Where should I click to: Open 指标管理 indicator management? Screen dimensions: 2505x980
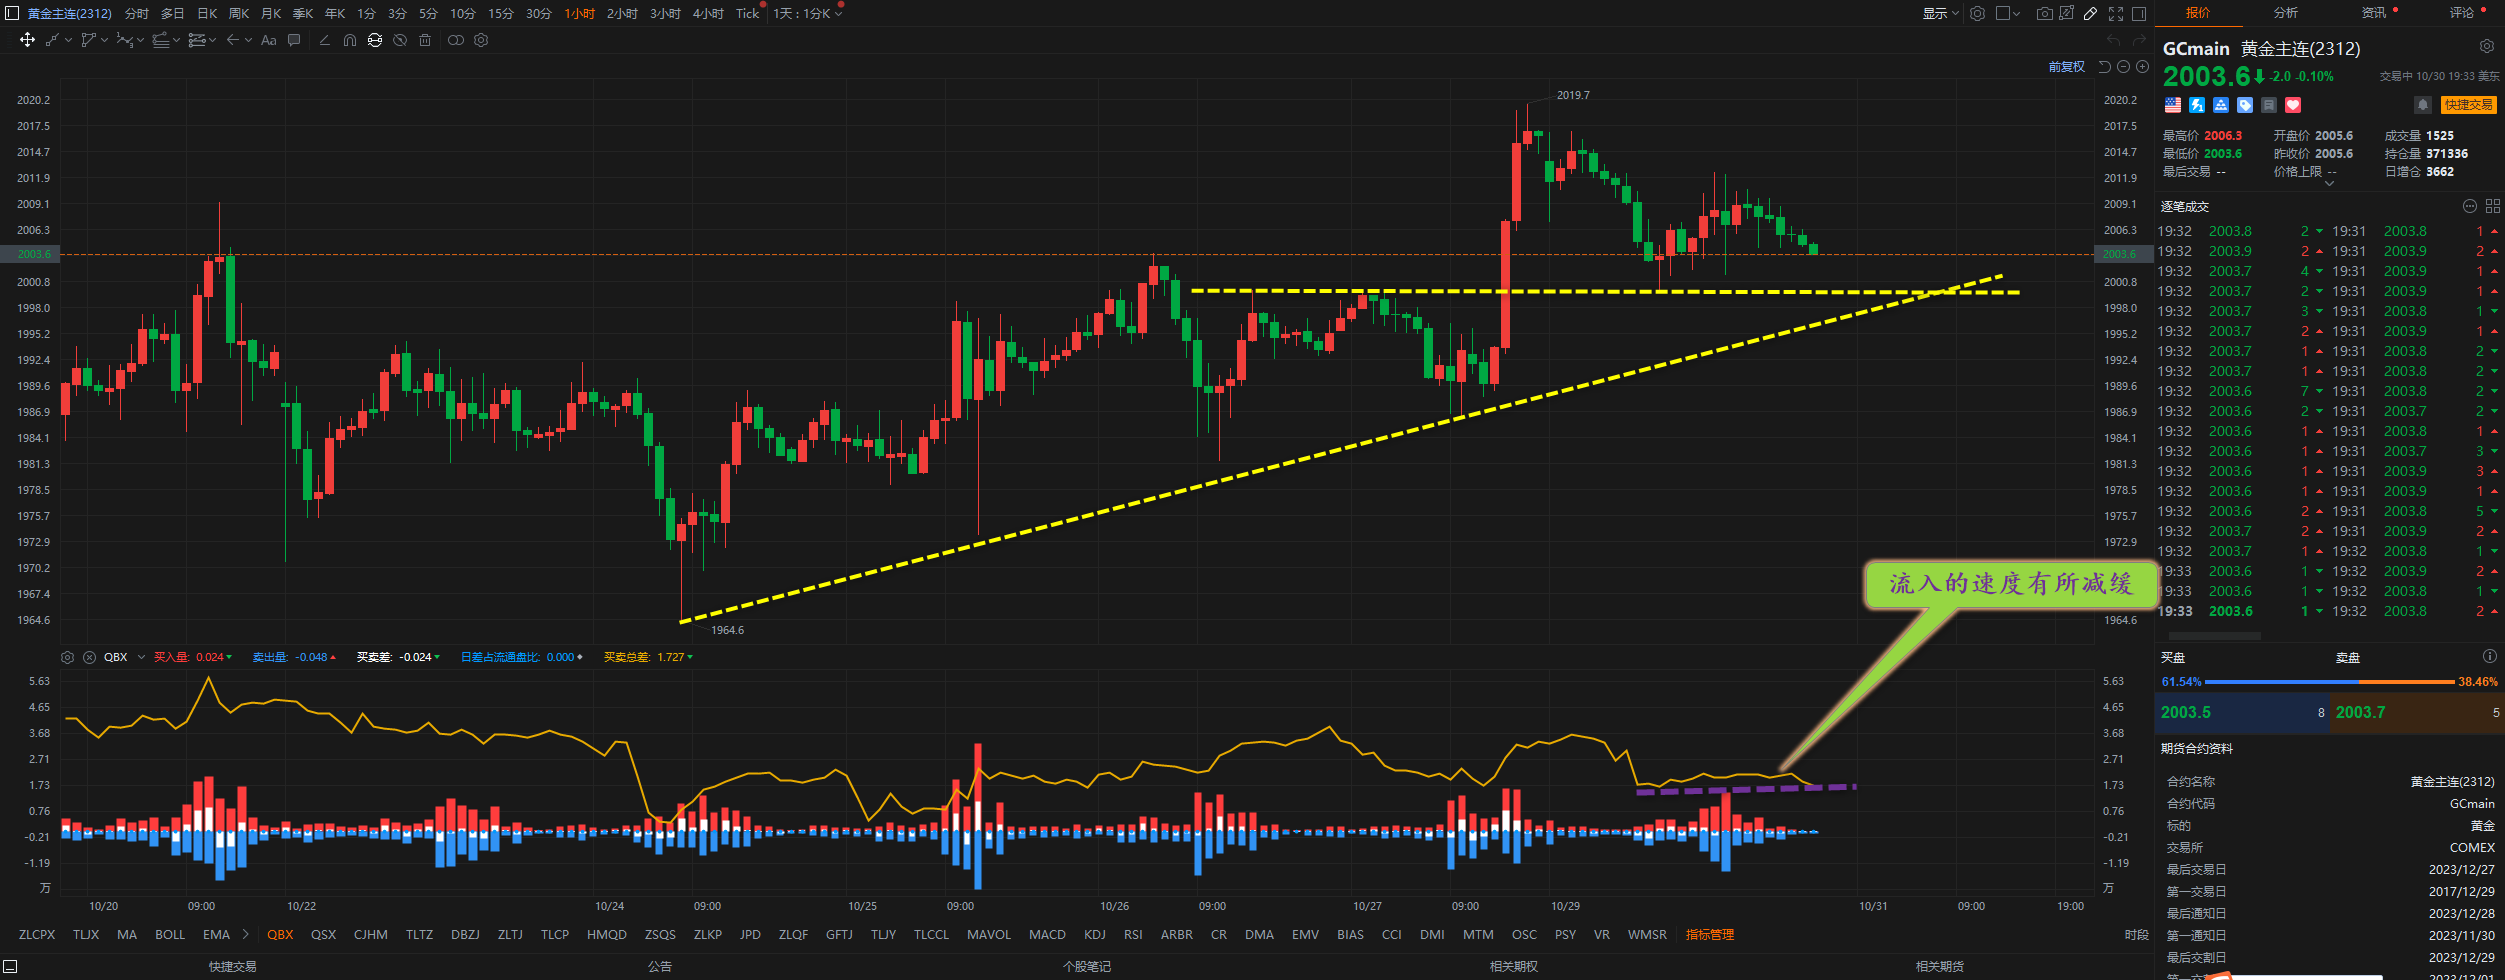(x=1710, y=934)
